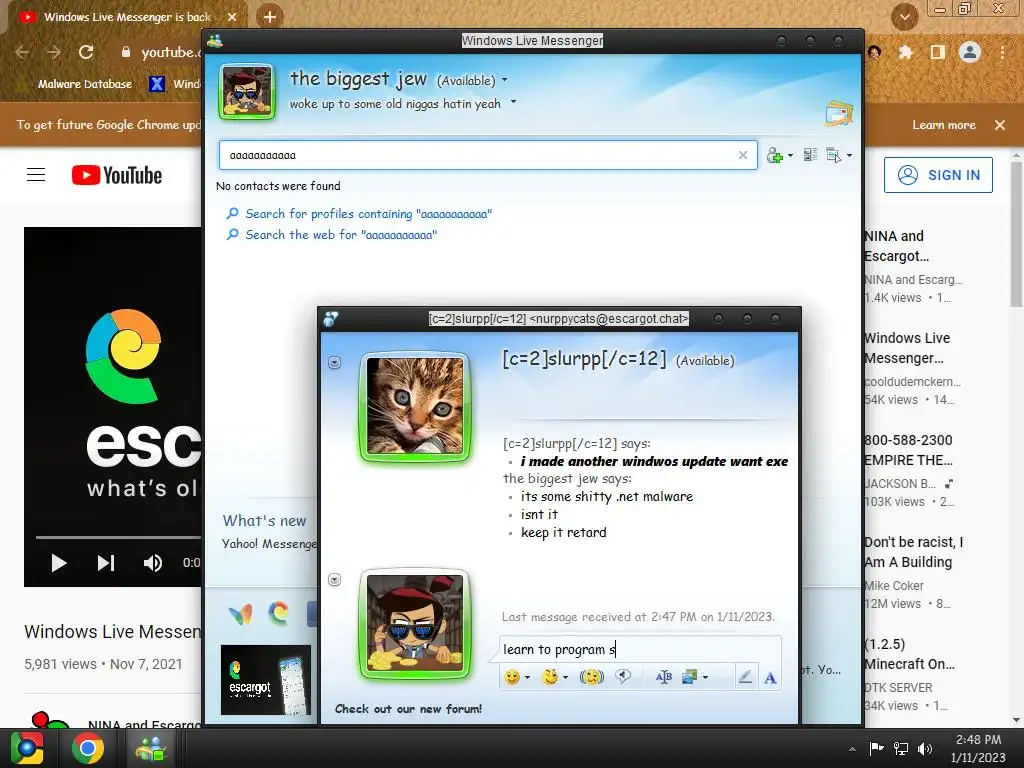Click the taskbar volume speaker icon
This screenshot has width=1024, height=768.
(925, 749)
